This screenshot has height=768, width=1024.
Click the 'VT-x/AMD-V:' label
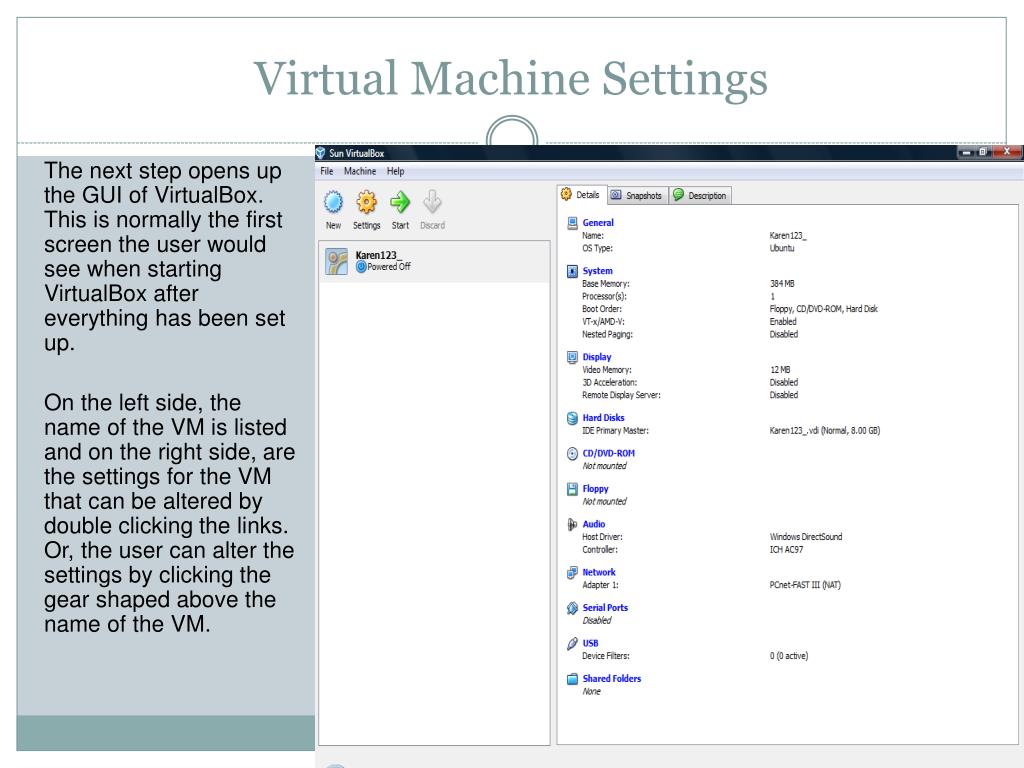pos(603,322)
